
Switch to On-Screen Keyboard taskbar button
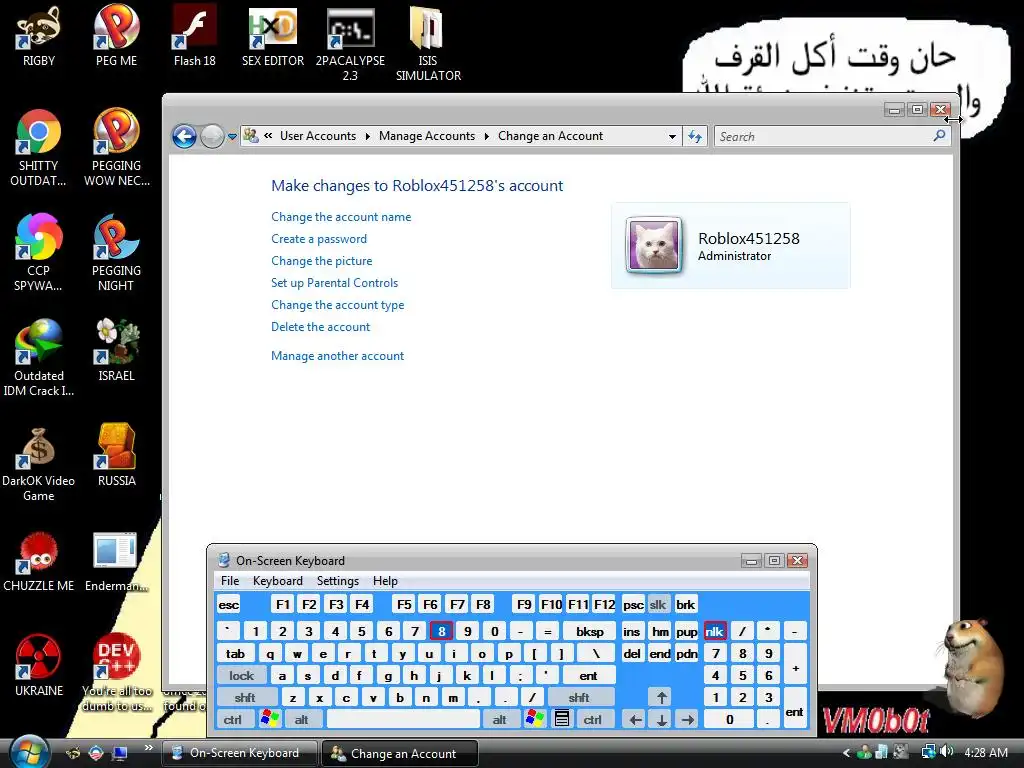tap(239, 753)
